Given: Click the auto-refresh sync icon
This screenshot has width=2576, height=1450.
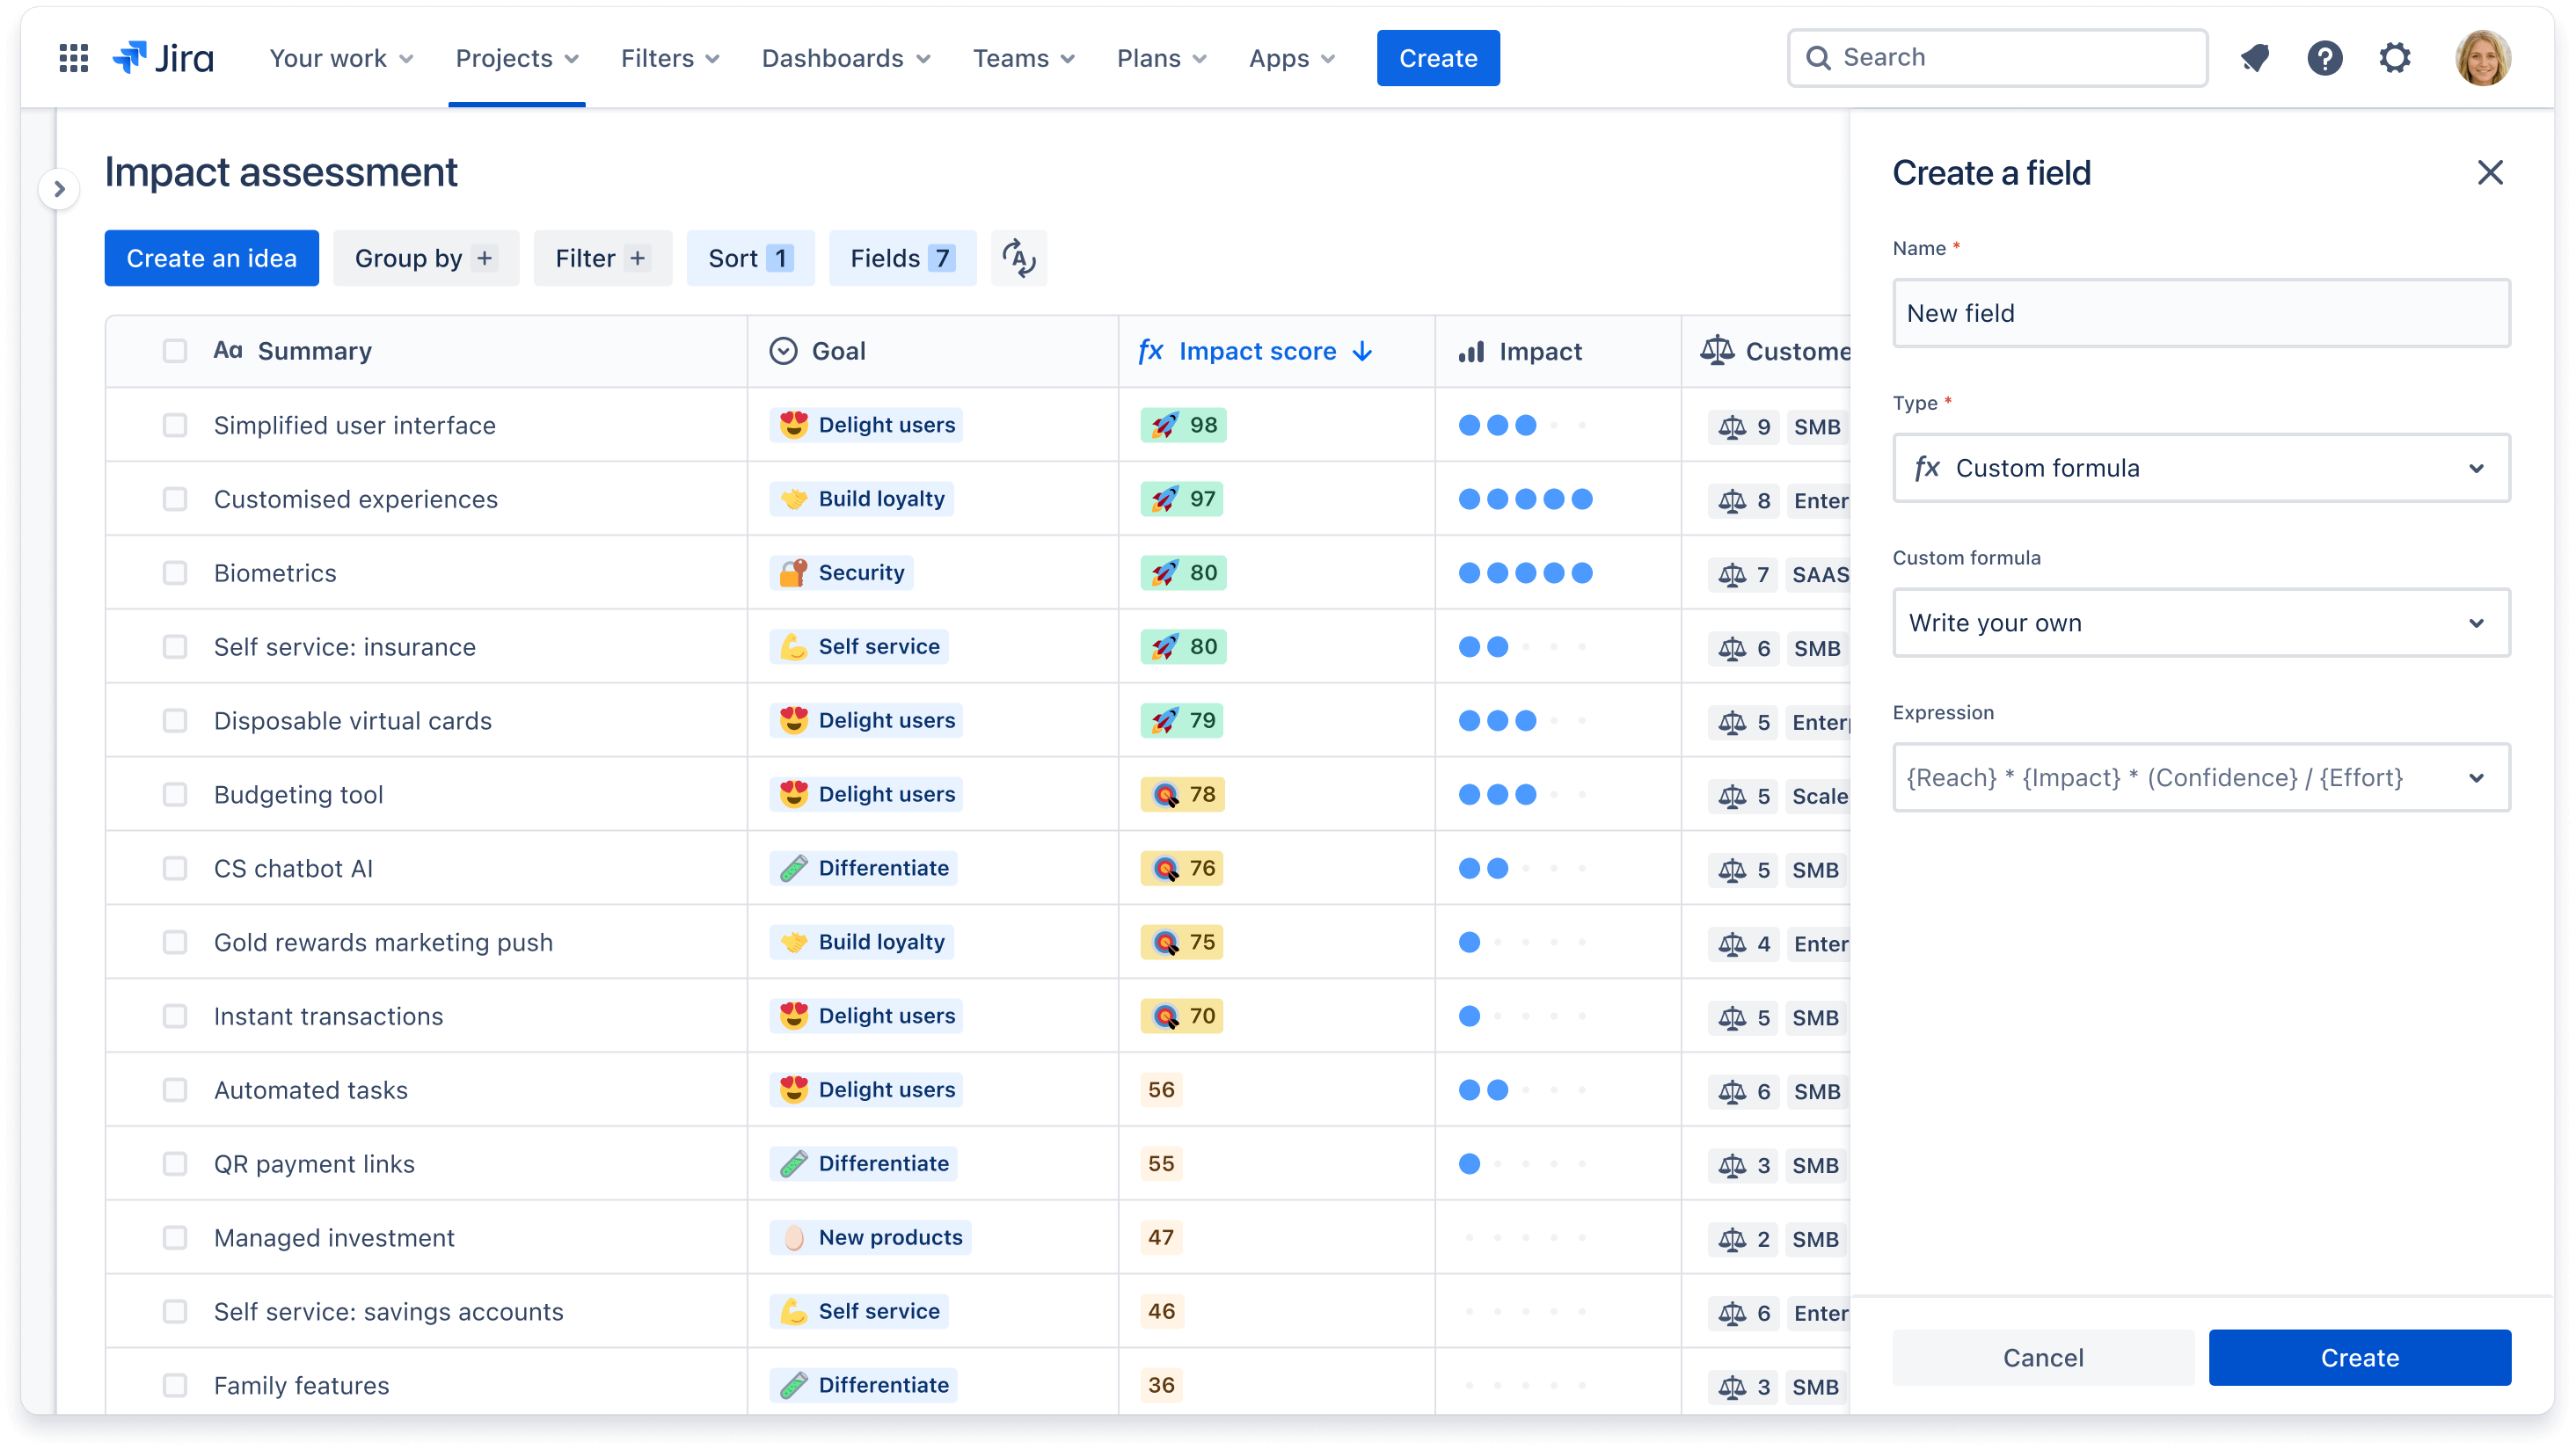Looking at the screenshot, I should point(1019,259).
